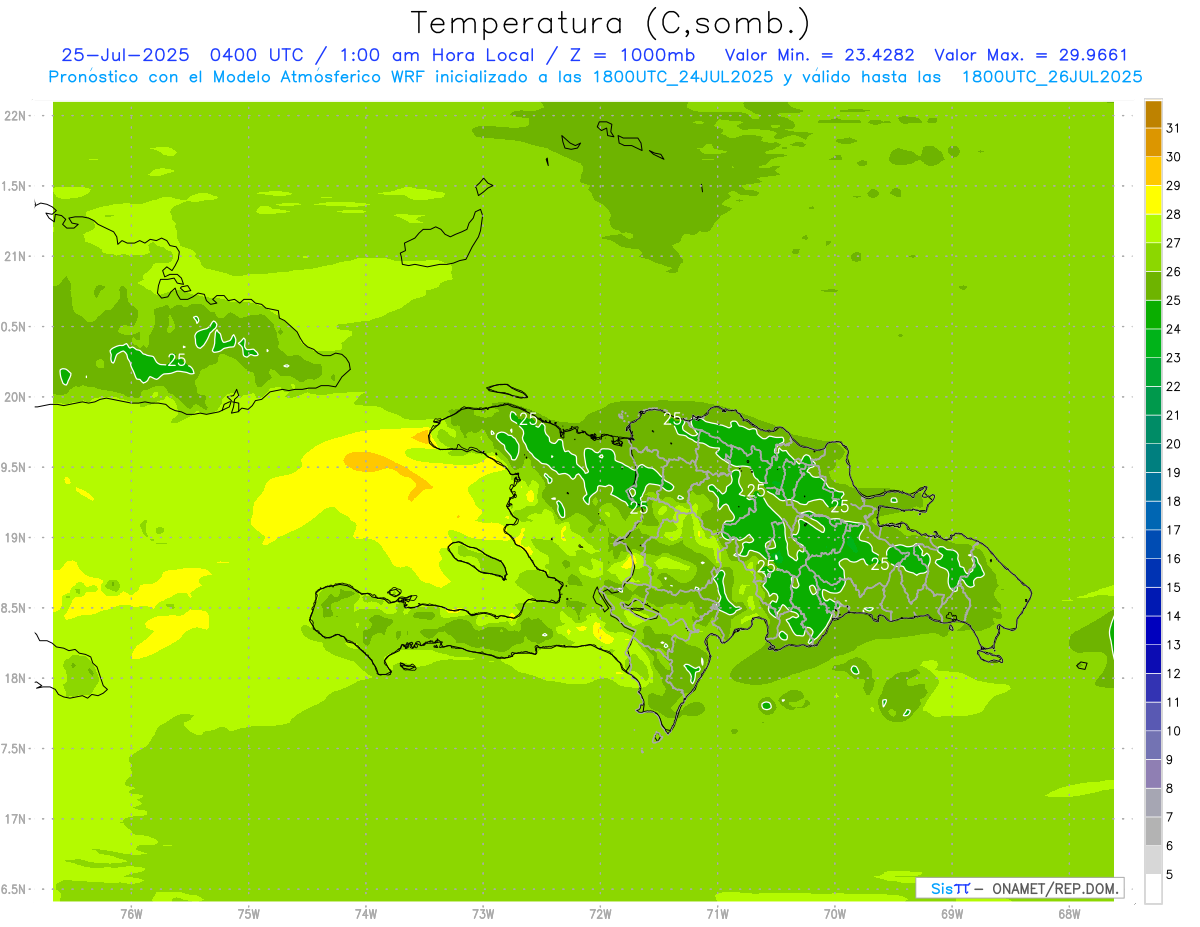
Task: Click the '0400 UTC' time label
Action: pos(257,56)
